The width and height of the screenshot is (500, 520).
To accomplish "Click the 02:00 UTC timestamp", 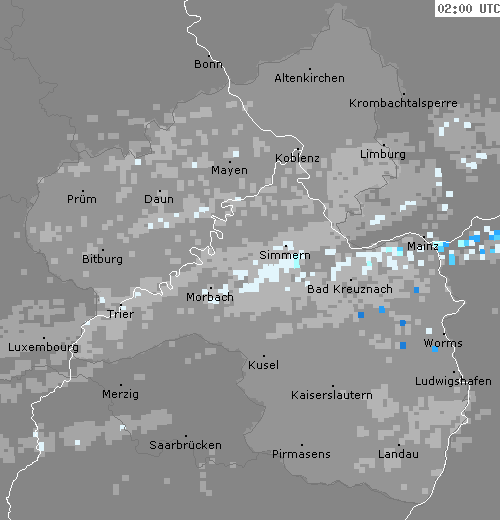I will [468, 8].
